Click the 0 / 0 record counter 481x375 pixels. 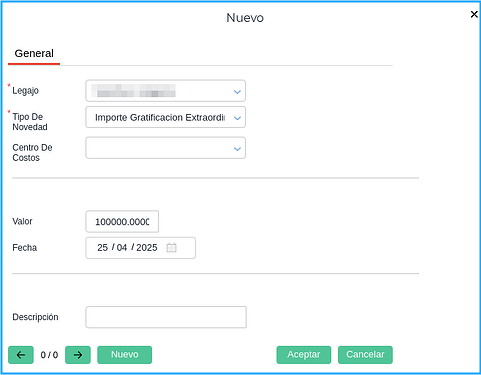click(49, 355)
